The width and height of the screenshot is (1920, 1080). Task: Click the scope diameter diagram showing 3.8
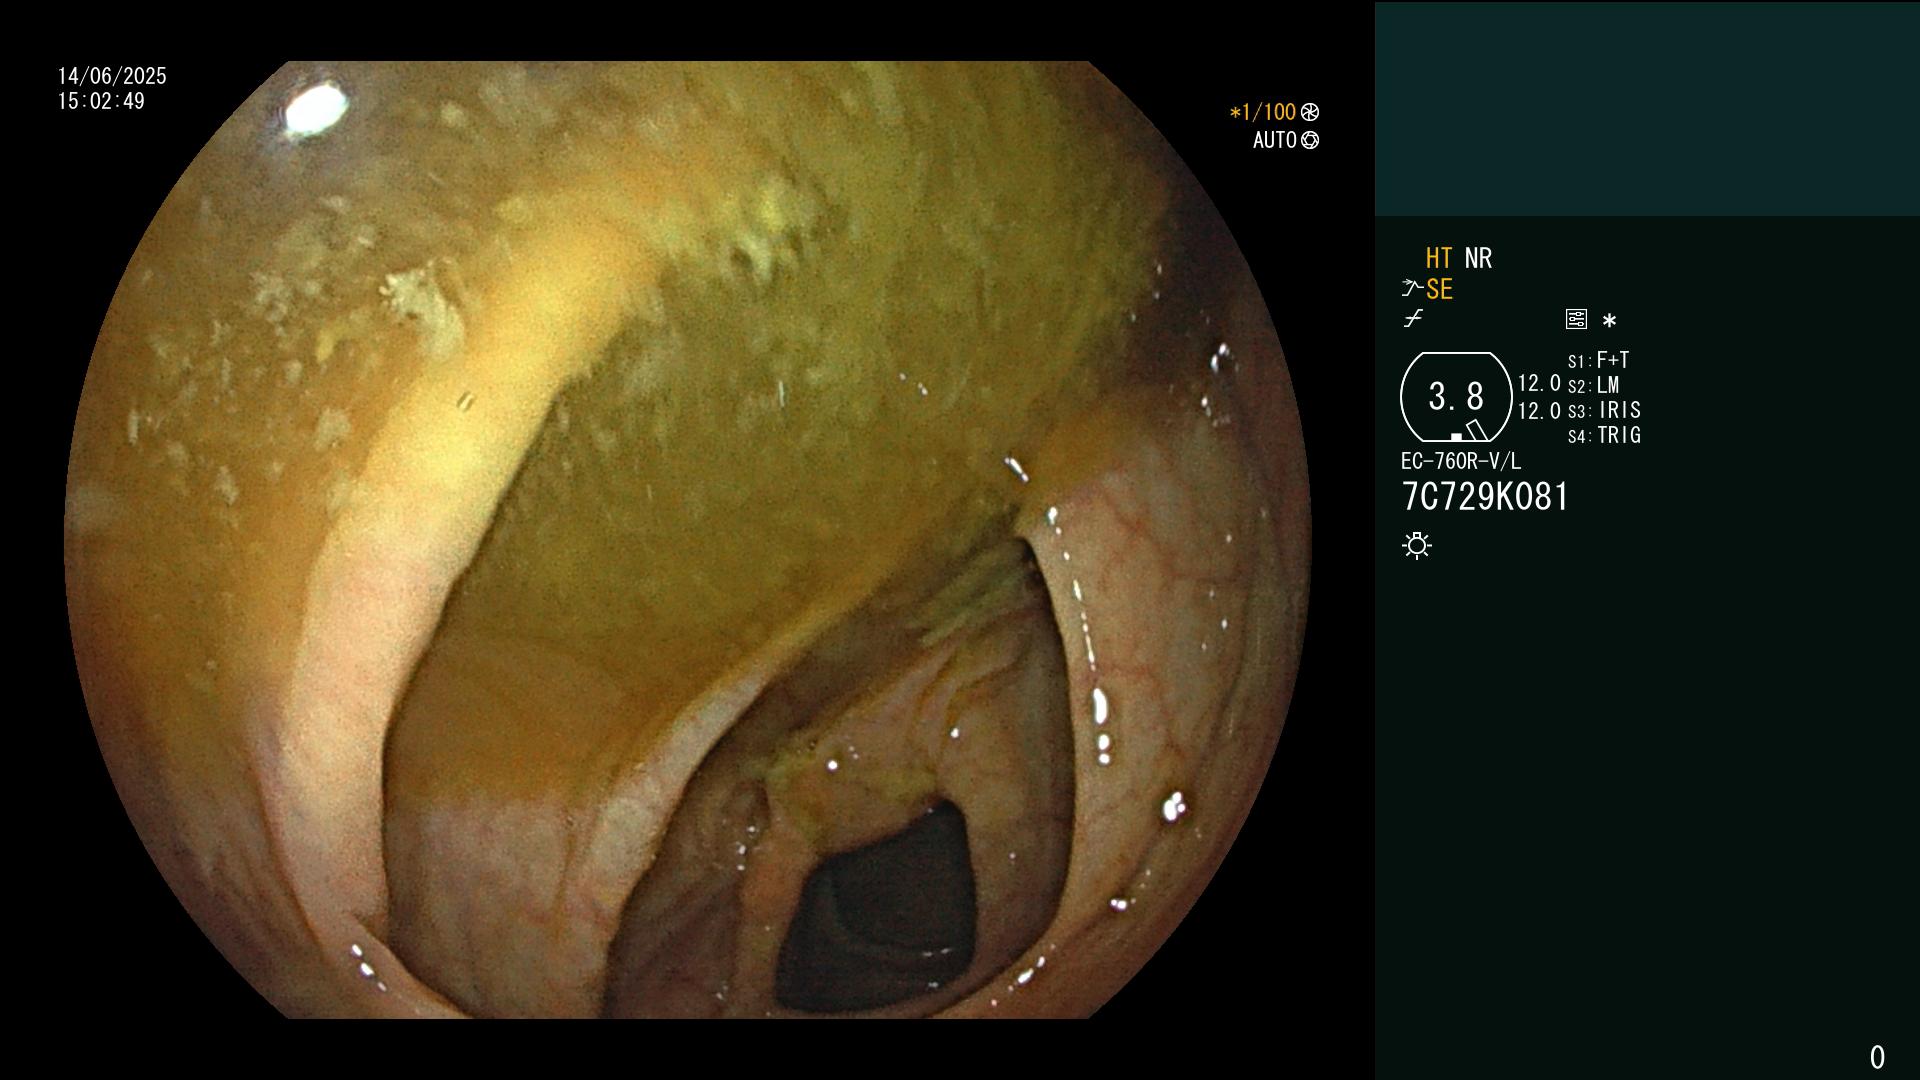pyautogui.click(x=1456, y=397)
